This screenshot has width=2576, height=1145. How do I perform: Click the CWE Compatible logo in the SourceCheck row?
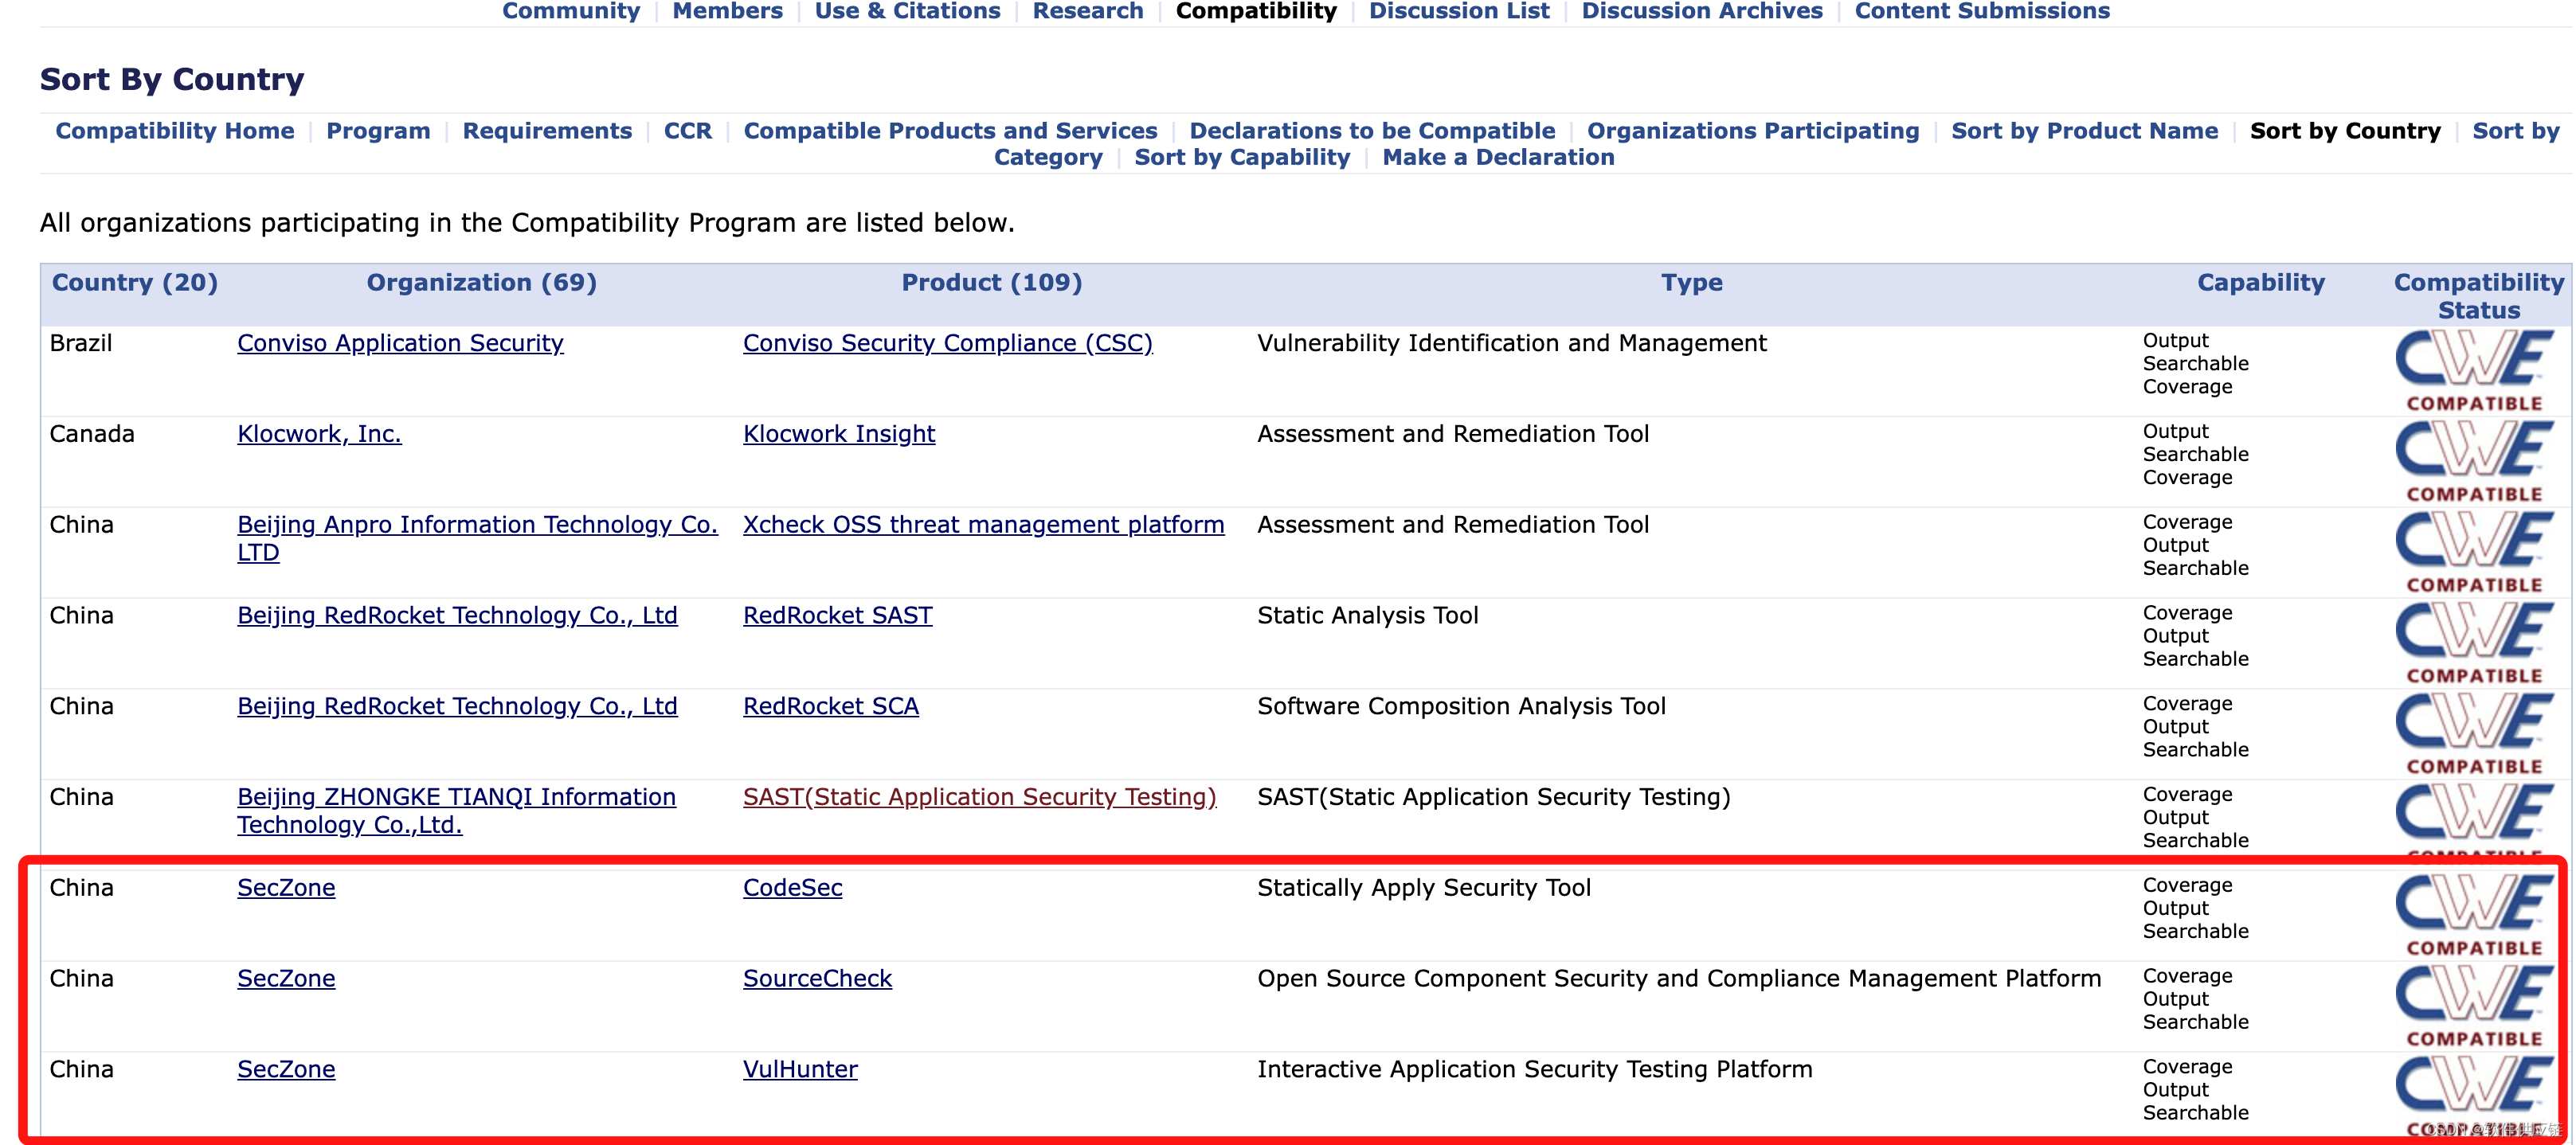pos(2474,1007)
